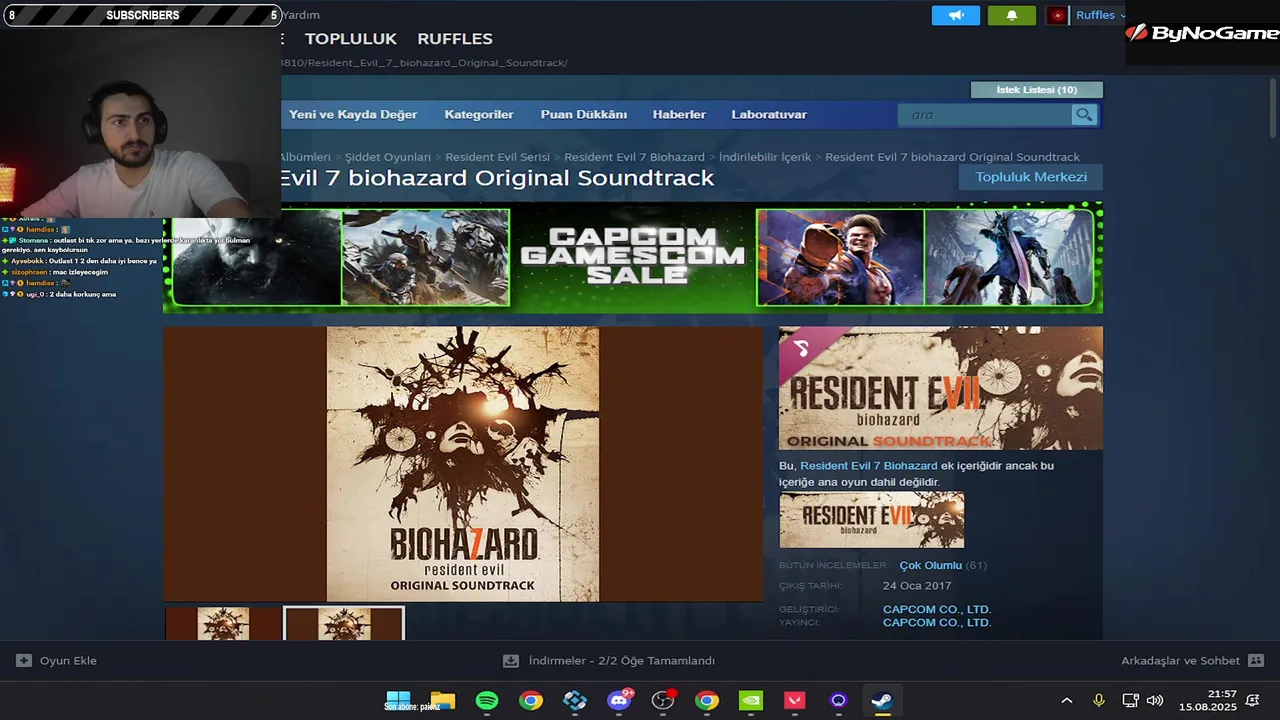Click the Capcom Gamescom Sale banner
This screenshot has width=1280, height=720.
coord(633,257)
